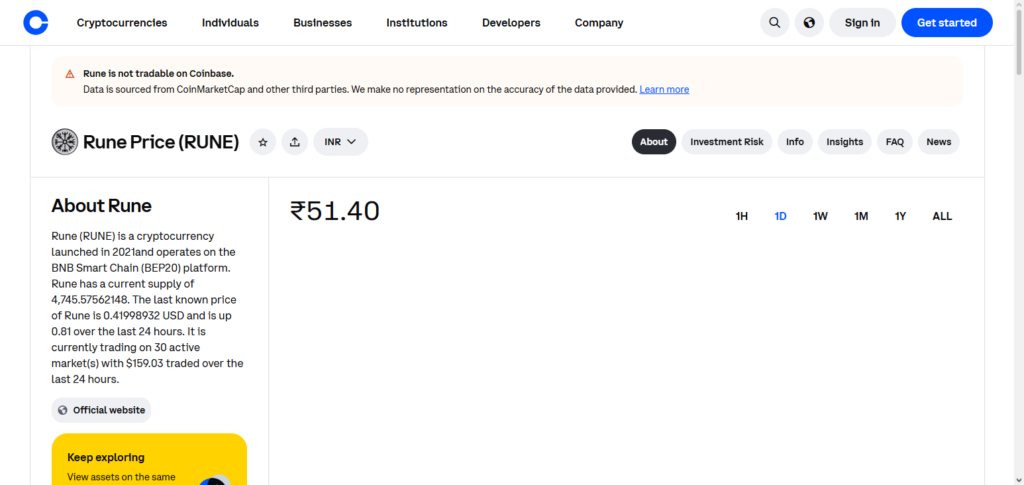The width and height of the screenshot is (1024, 485).
Task: Click the Rune coin logo
Action: click(x=65, y=142)
